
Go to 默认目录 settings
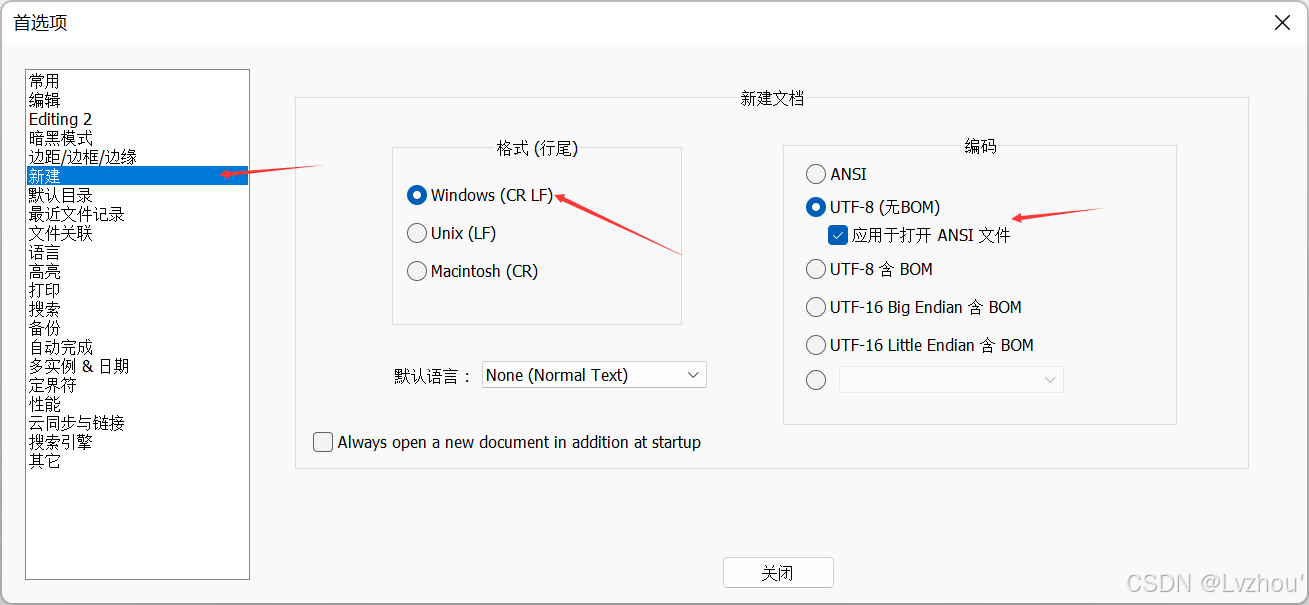(x=137, y=195)
